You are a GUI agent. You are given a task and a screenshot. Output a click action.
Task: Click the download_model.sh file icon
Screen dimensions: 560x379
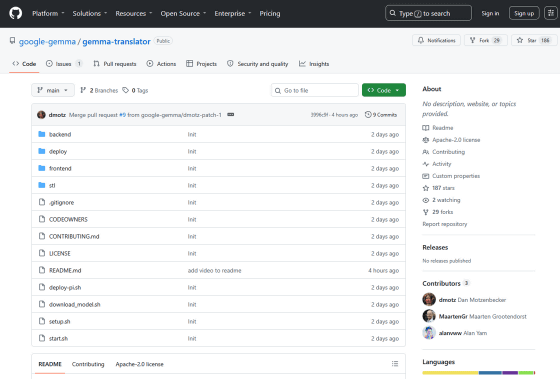click(x=42, y=304)
